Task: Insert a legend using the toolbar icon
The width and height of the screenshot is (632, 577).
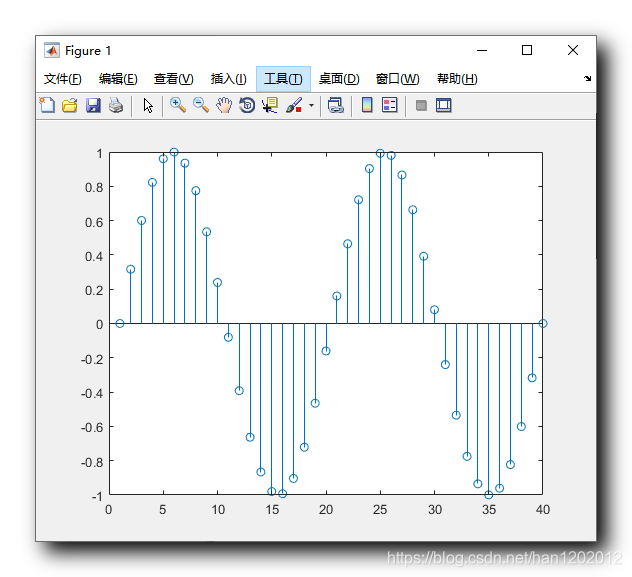Action: (389, 105)
